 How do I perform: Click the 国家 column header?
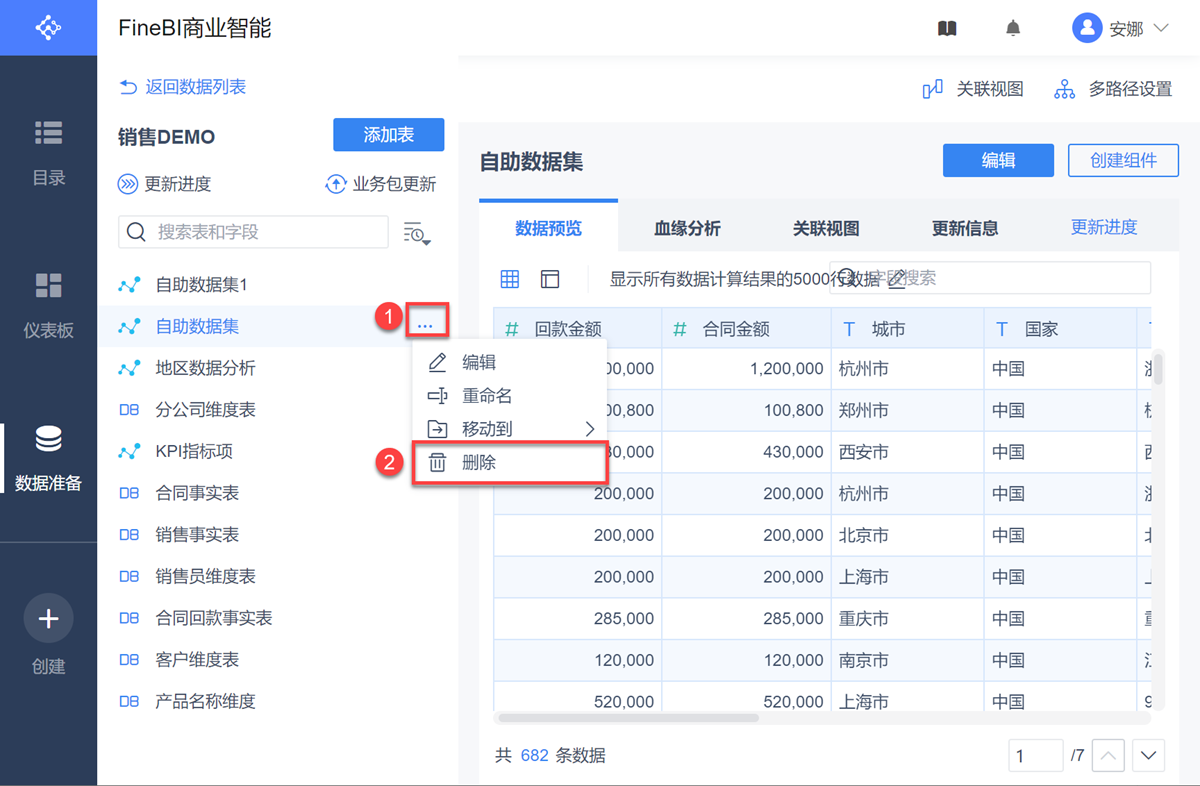(1059, 328)
